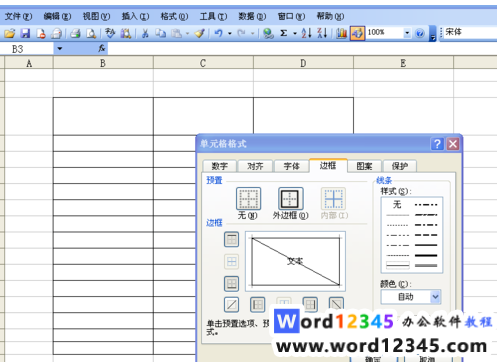Open the 帮助 menu

pos(330,16)
